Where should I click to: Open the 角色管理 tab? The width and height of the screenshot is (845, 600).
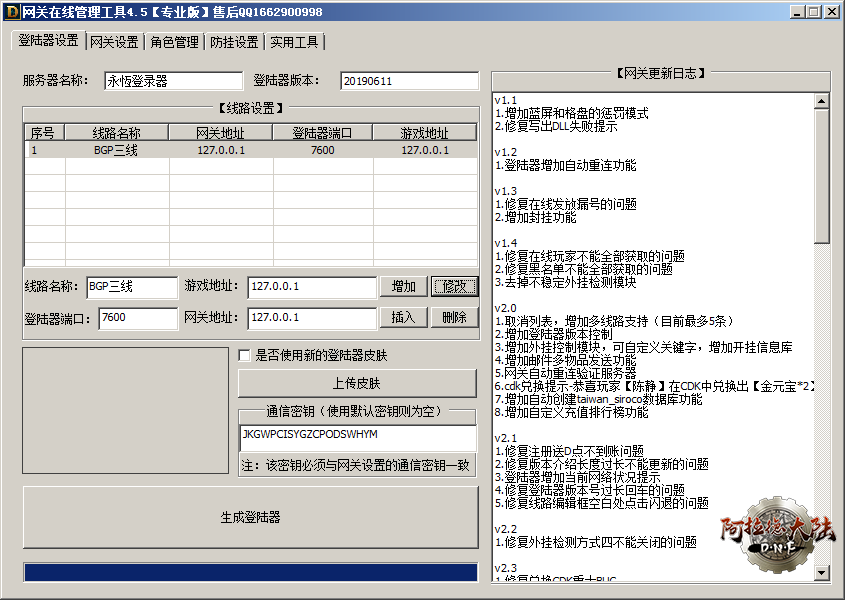(174, 42)
